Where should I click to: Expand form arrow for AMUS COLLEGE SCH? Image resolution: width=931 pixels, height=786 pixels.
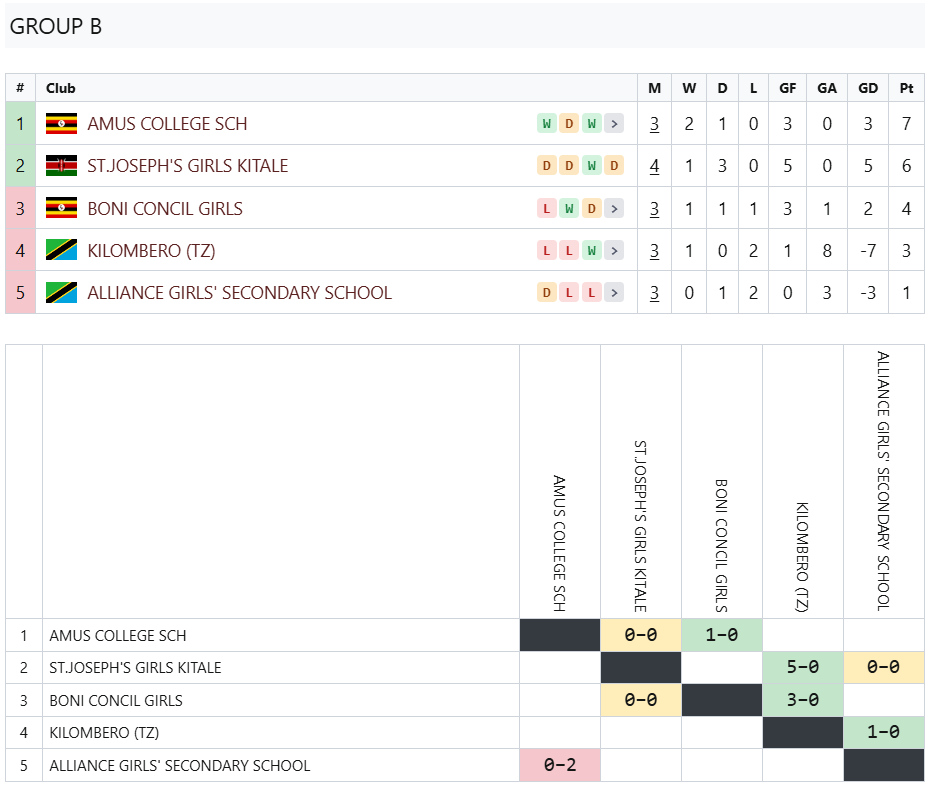(615, 123)
